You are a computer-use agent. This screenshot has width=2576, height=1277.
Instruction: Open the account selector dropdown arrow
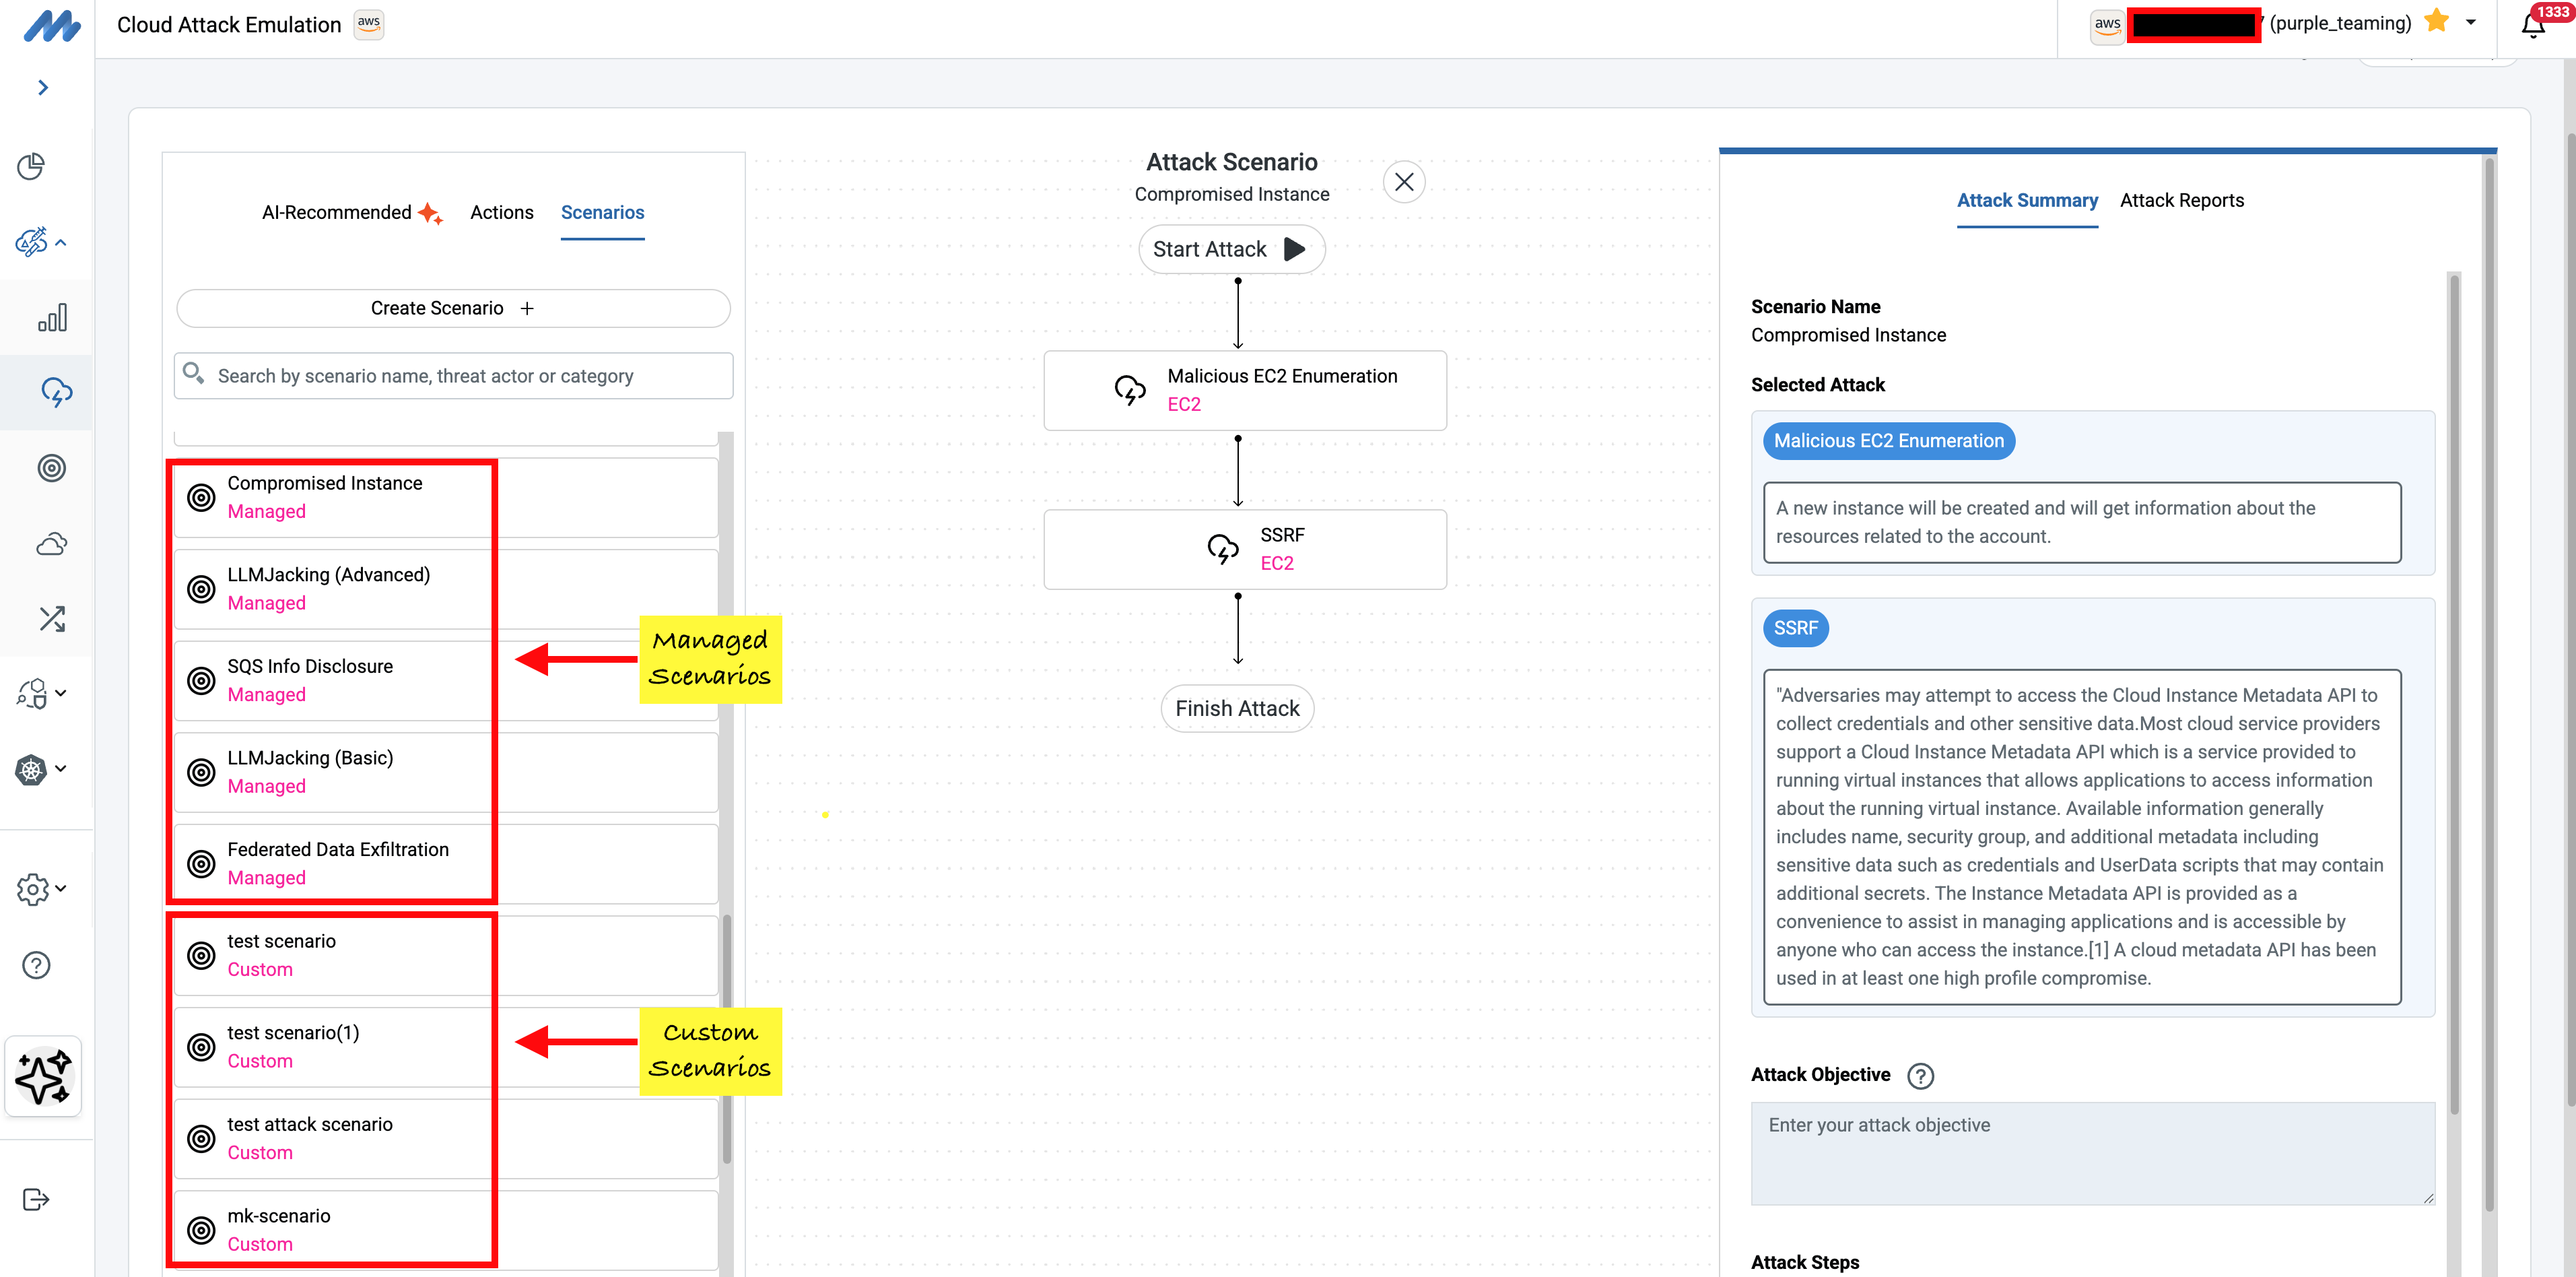coord(2471,22)
